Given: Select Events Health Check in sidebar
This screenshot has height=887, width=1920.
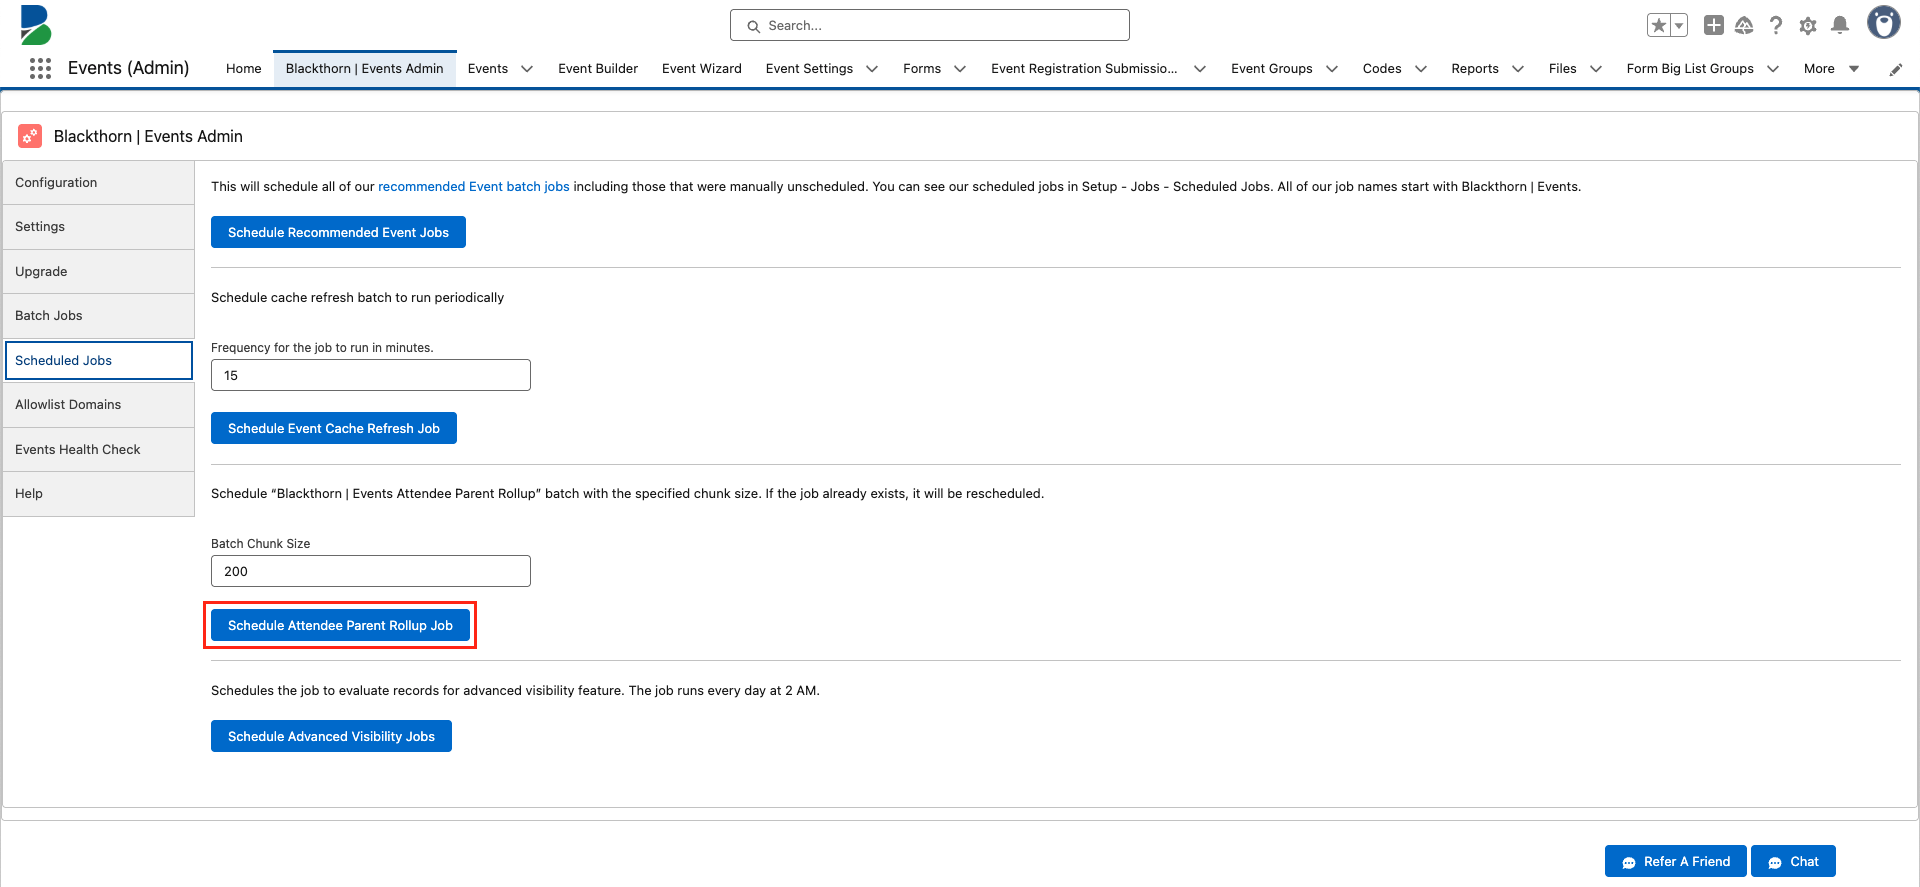Looking at the screenshot, I should click(x=99, y=450).
